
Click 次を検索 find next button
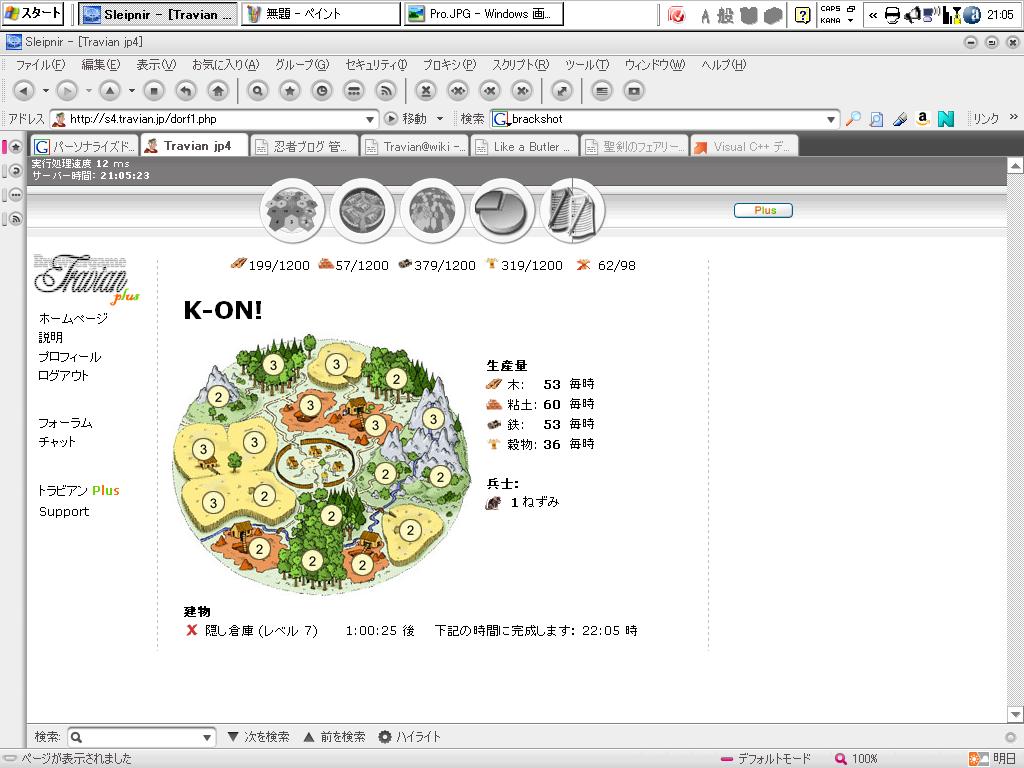pyautogui.click(x=259, y=737)
